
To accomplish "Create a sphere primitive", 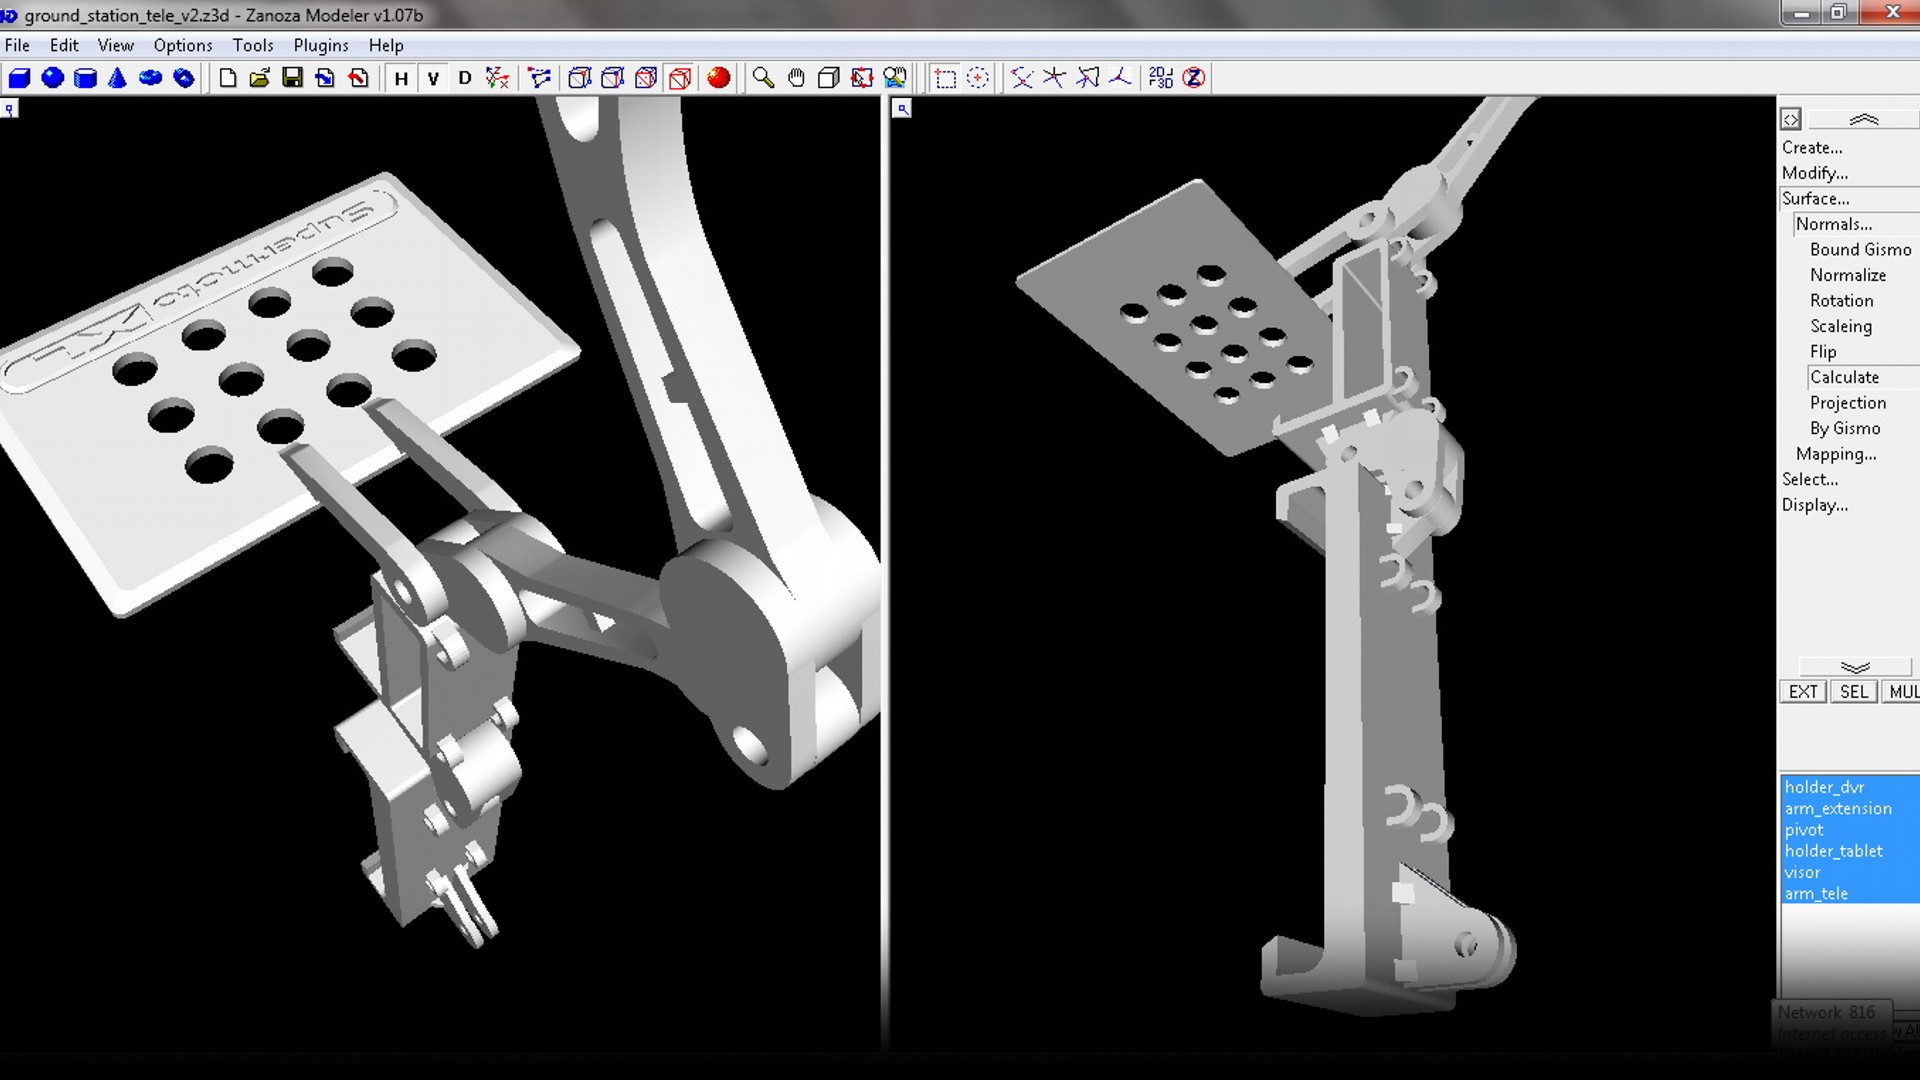I will click(53, 78).
